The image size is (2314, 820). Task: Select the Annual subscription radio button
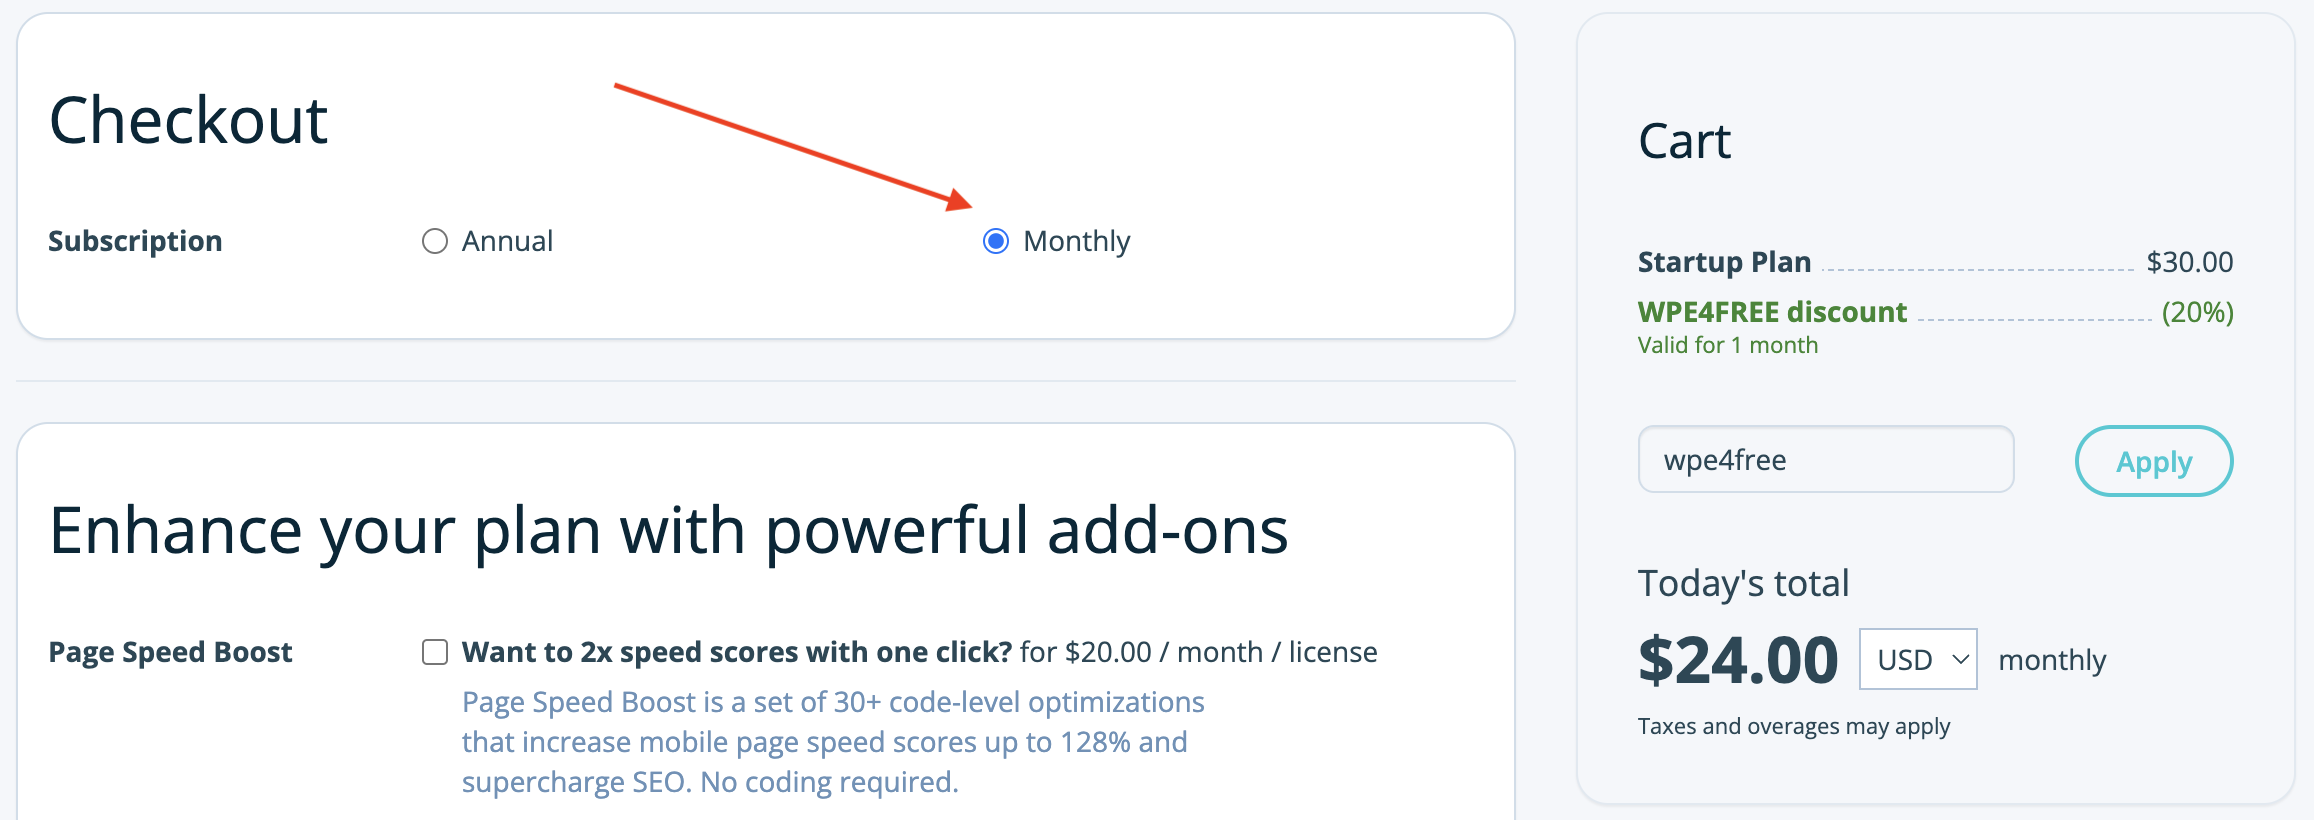(x=435, y=242)
